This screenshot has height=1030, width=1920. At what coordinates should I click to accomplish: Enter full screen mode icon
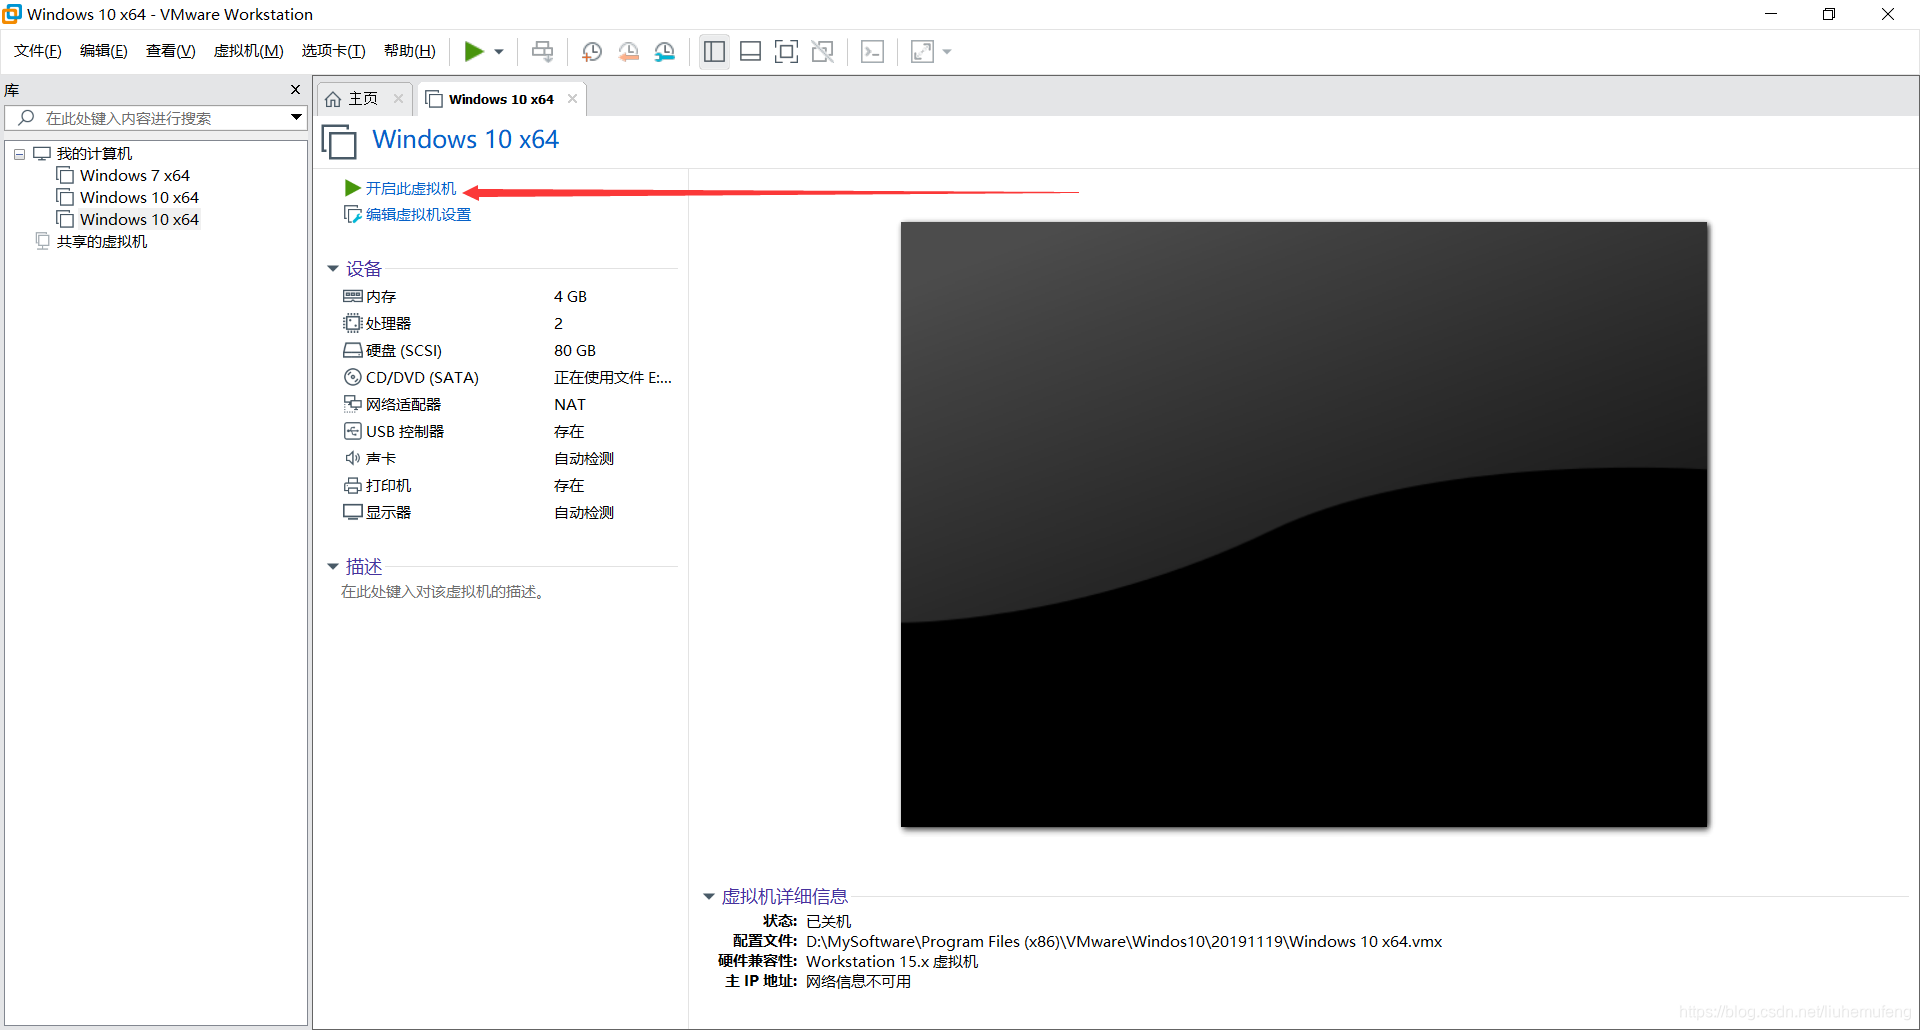coord(786,51)
